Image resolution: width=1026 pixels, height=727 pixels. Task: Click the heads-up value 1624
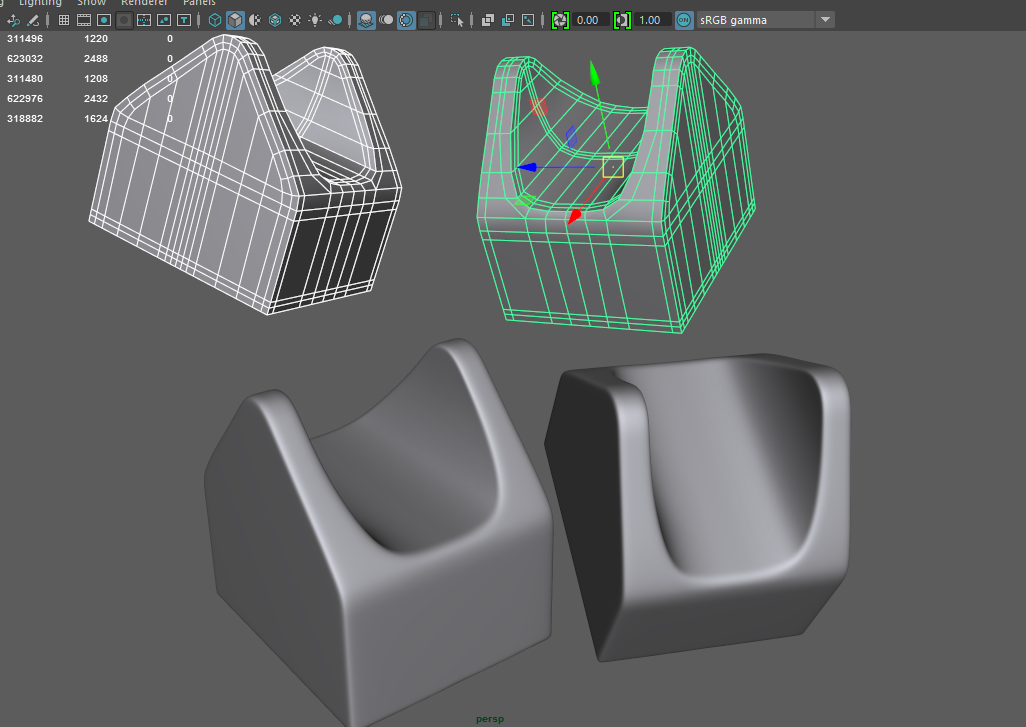pos(96,118)
